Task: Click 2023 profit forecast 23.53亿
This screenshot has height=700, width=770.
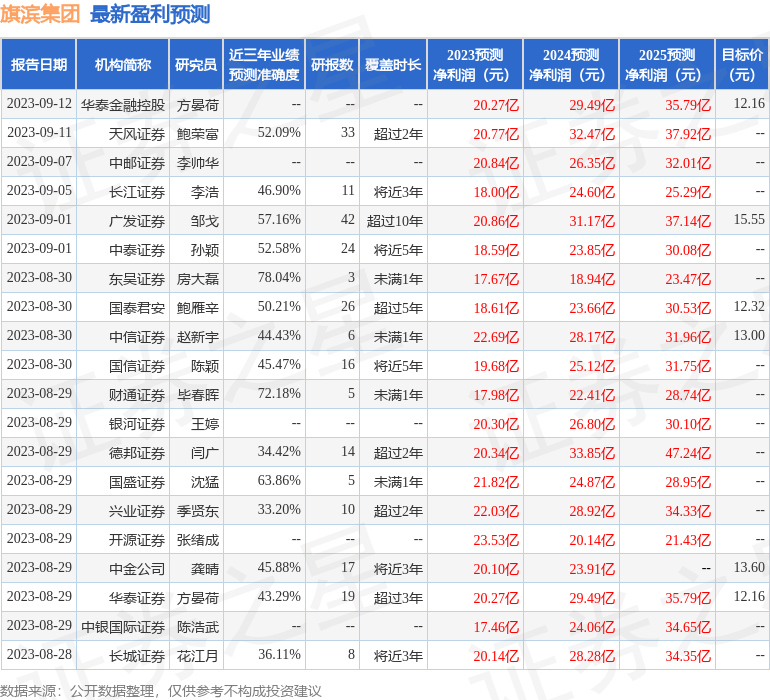Action: 496,539
